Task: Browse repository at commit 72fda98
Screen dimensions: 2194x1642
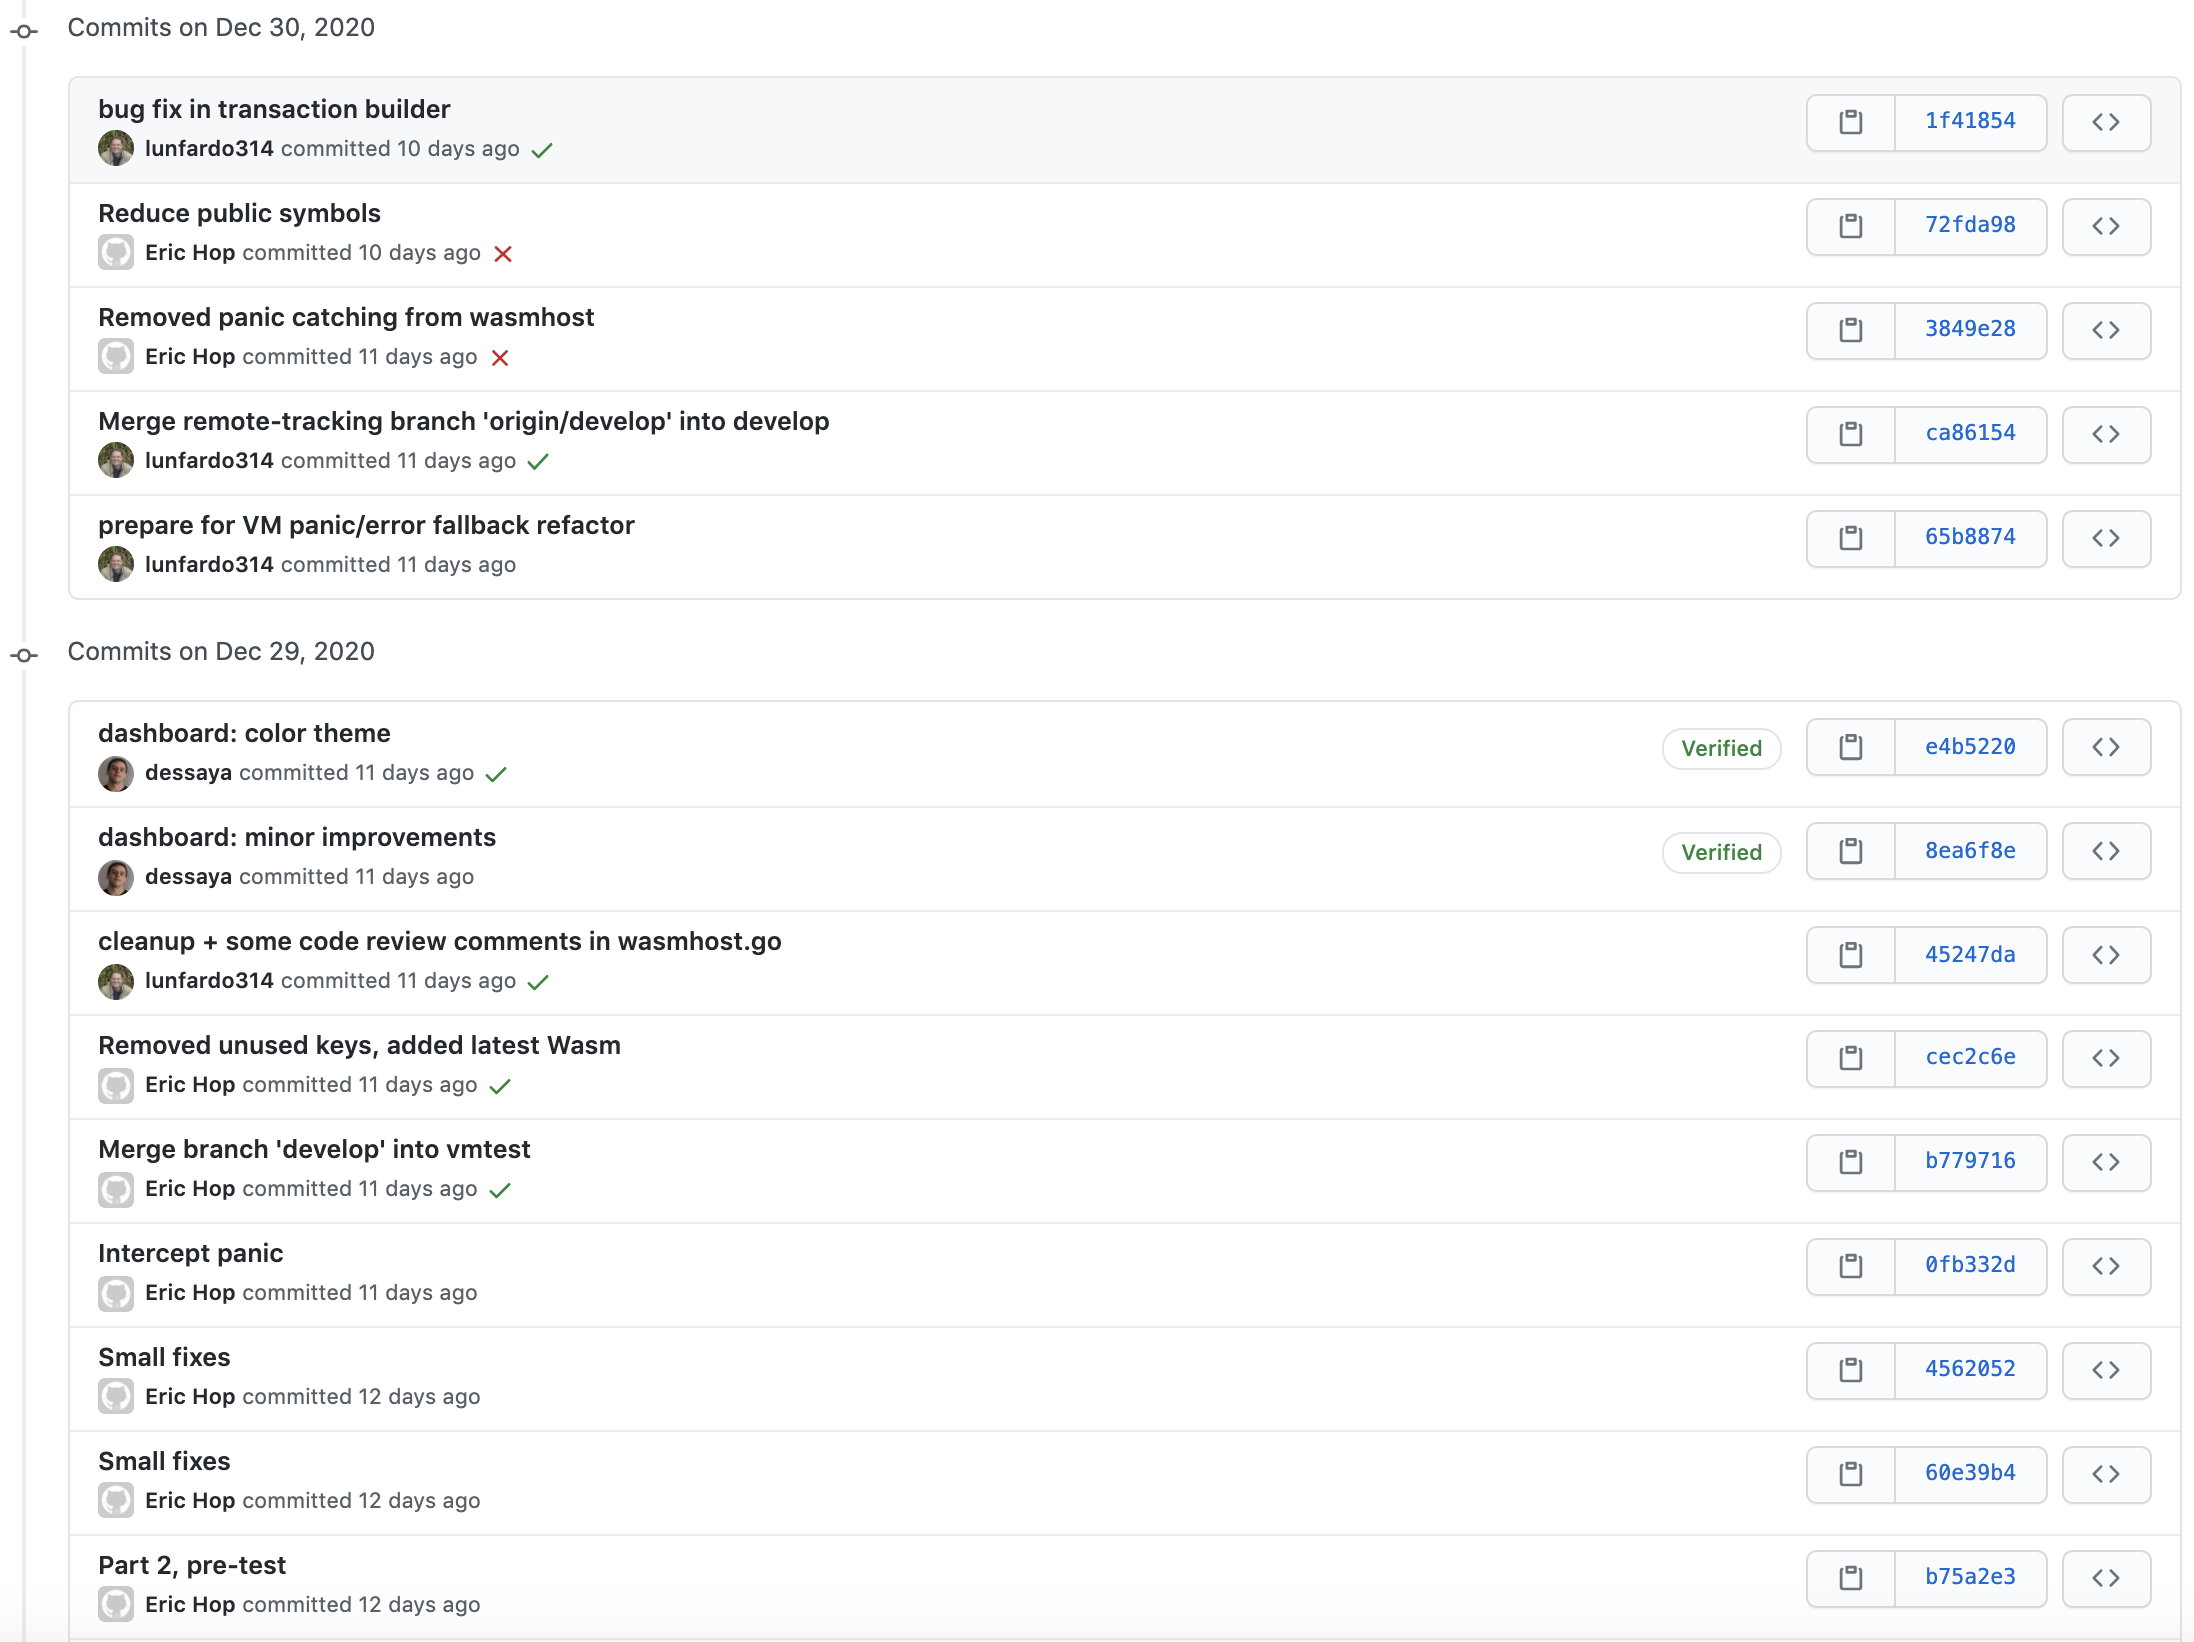Action: pos(2105,226)
